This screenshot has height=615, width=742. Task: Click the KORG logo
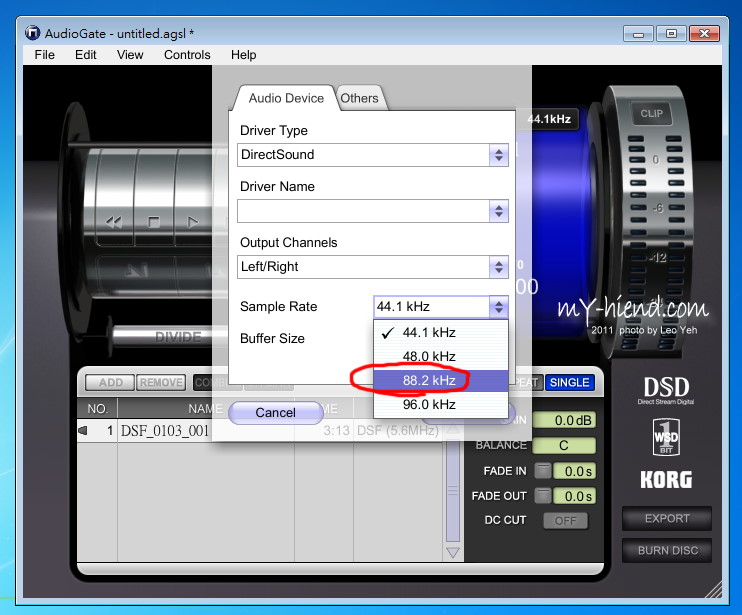click(x=666, y=480)
